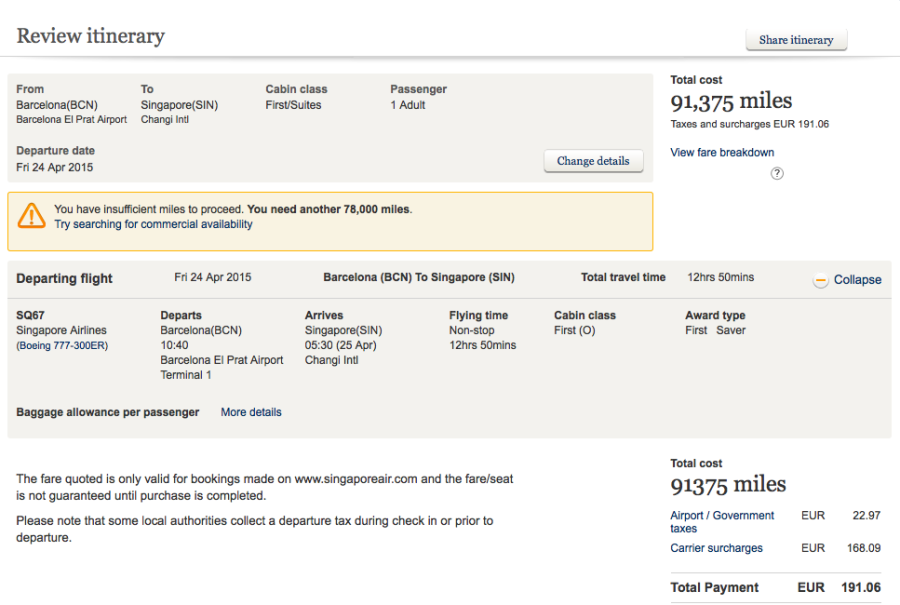Click the minus icon beside Collapse

pos(821,280)
